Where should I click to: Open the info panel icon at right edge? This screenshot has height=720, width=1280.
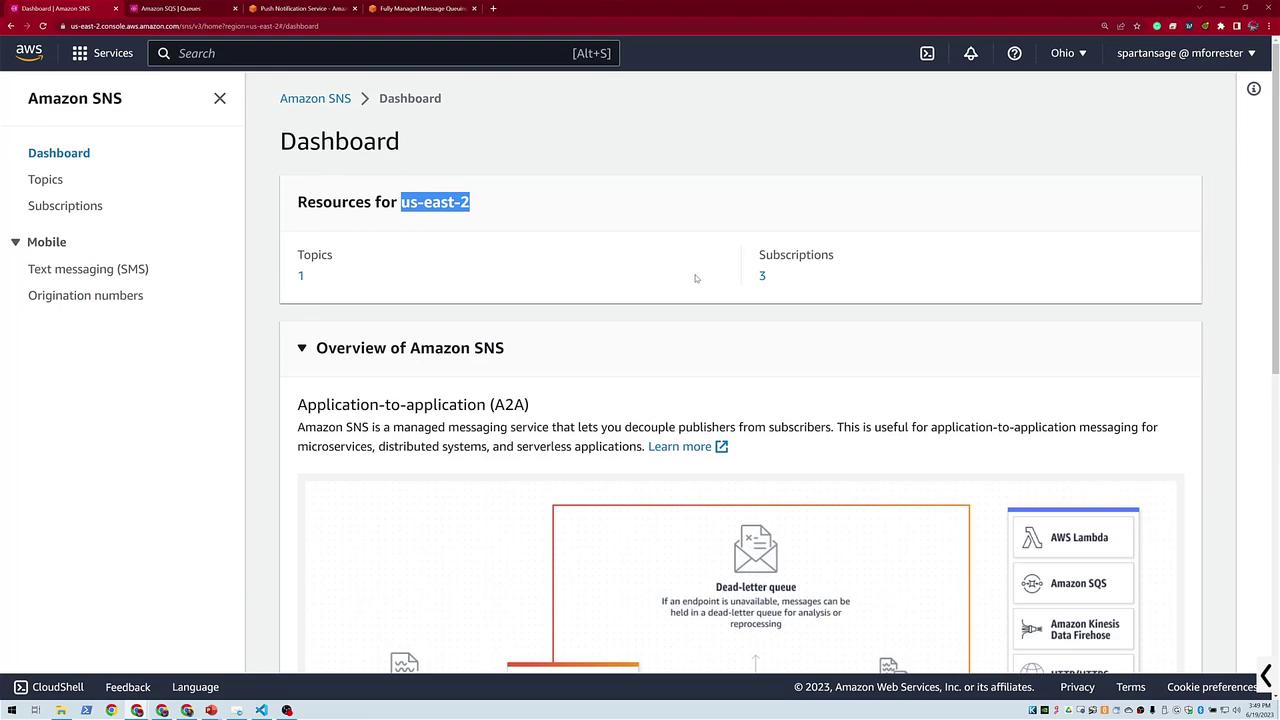(1253, 89)
